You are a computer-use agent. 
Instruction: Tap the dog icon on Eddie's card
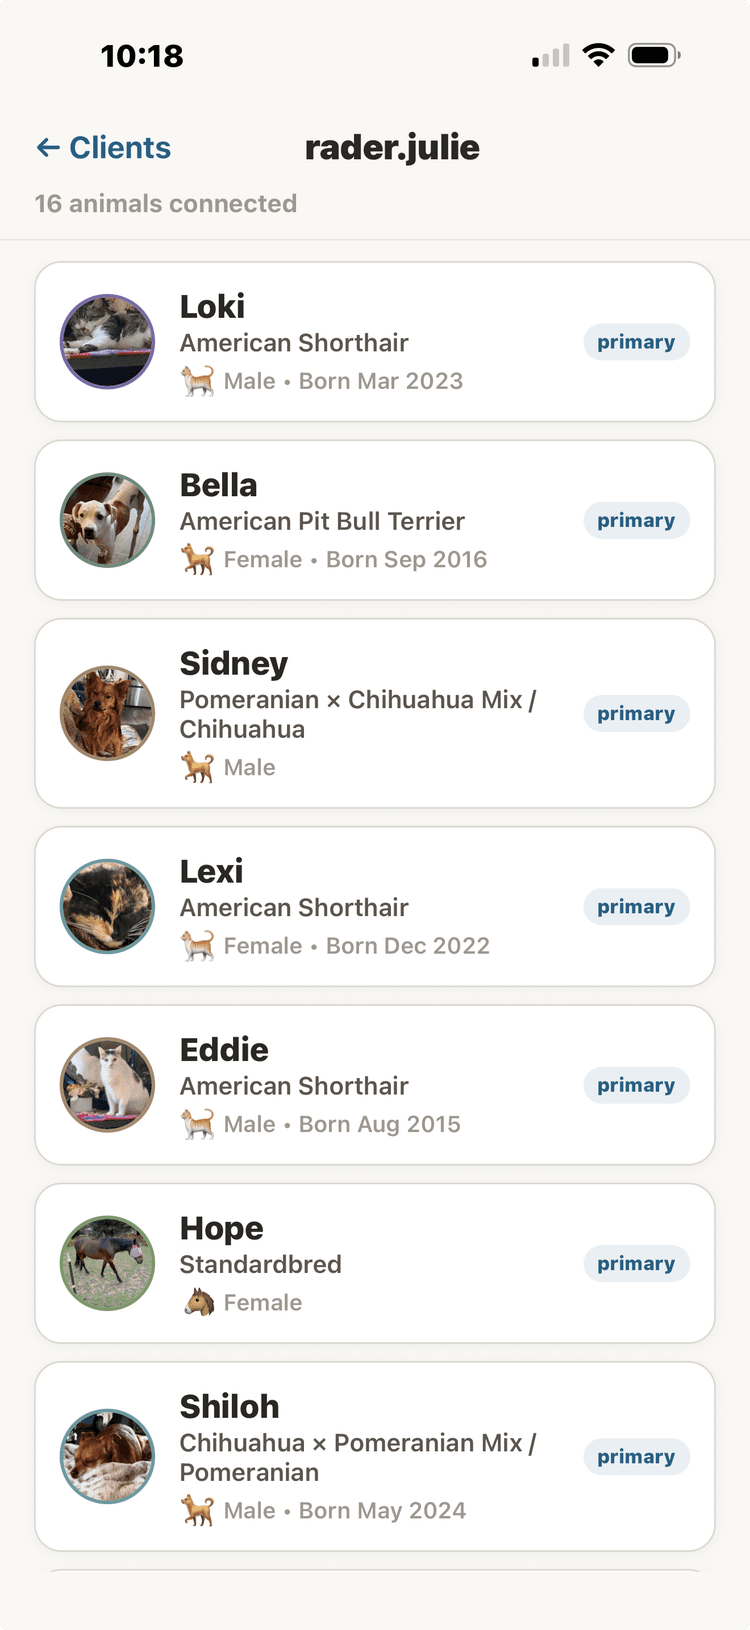(197, 1124)
